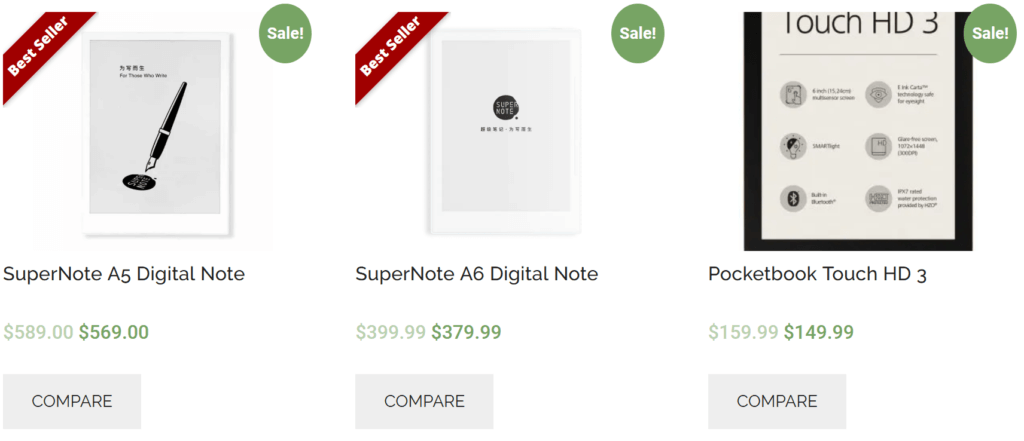1024x441 pixels.
Task: Click the SMARTlight bulb icon in Pocketbook image
Action: (x=793, y=146)
